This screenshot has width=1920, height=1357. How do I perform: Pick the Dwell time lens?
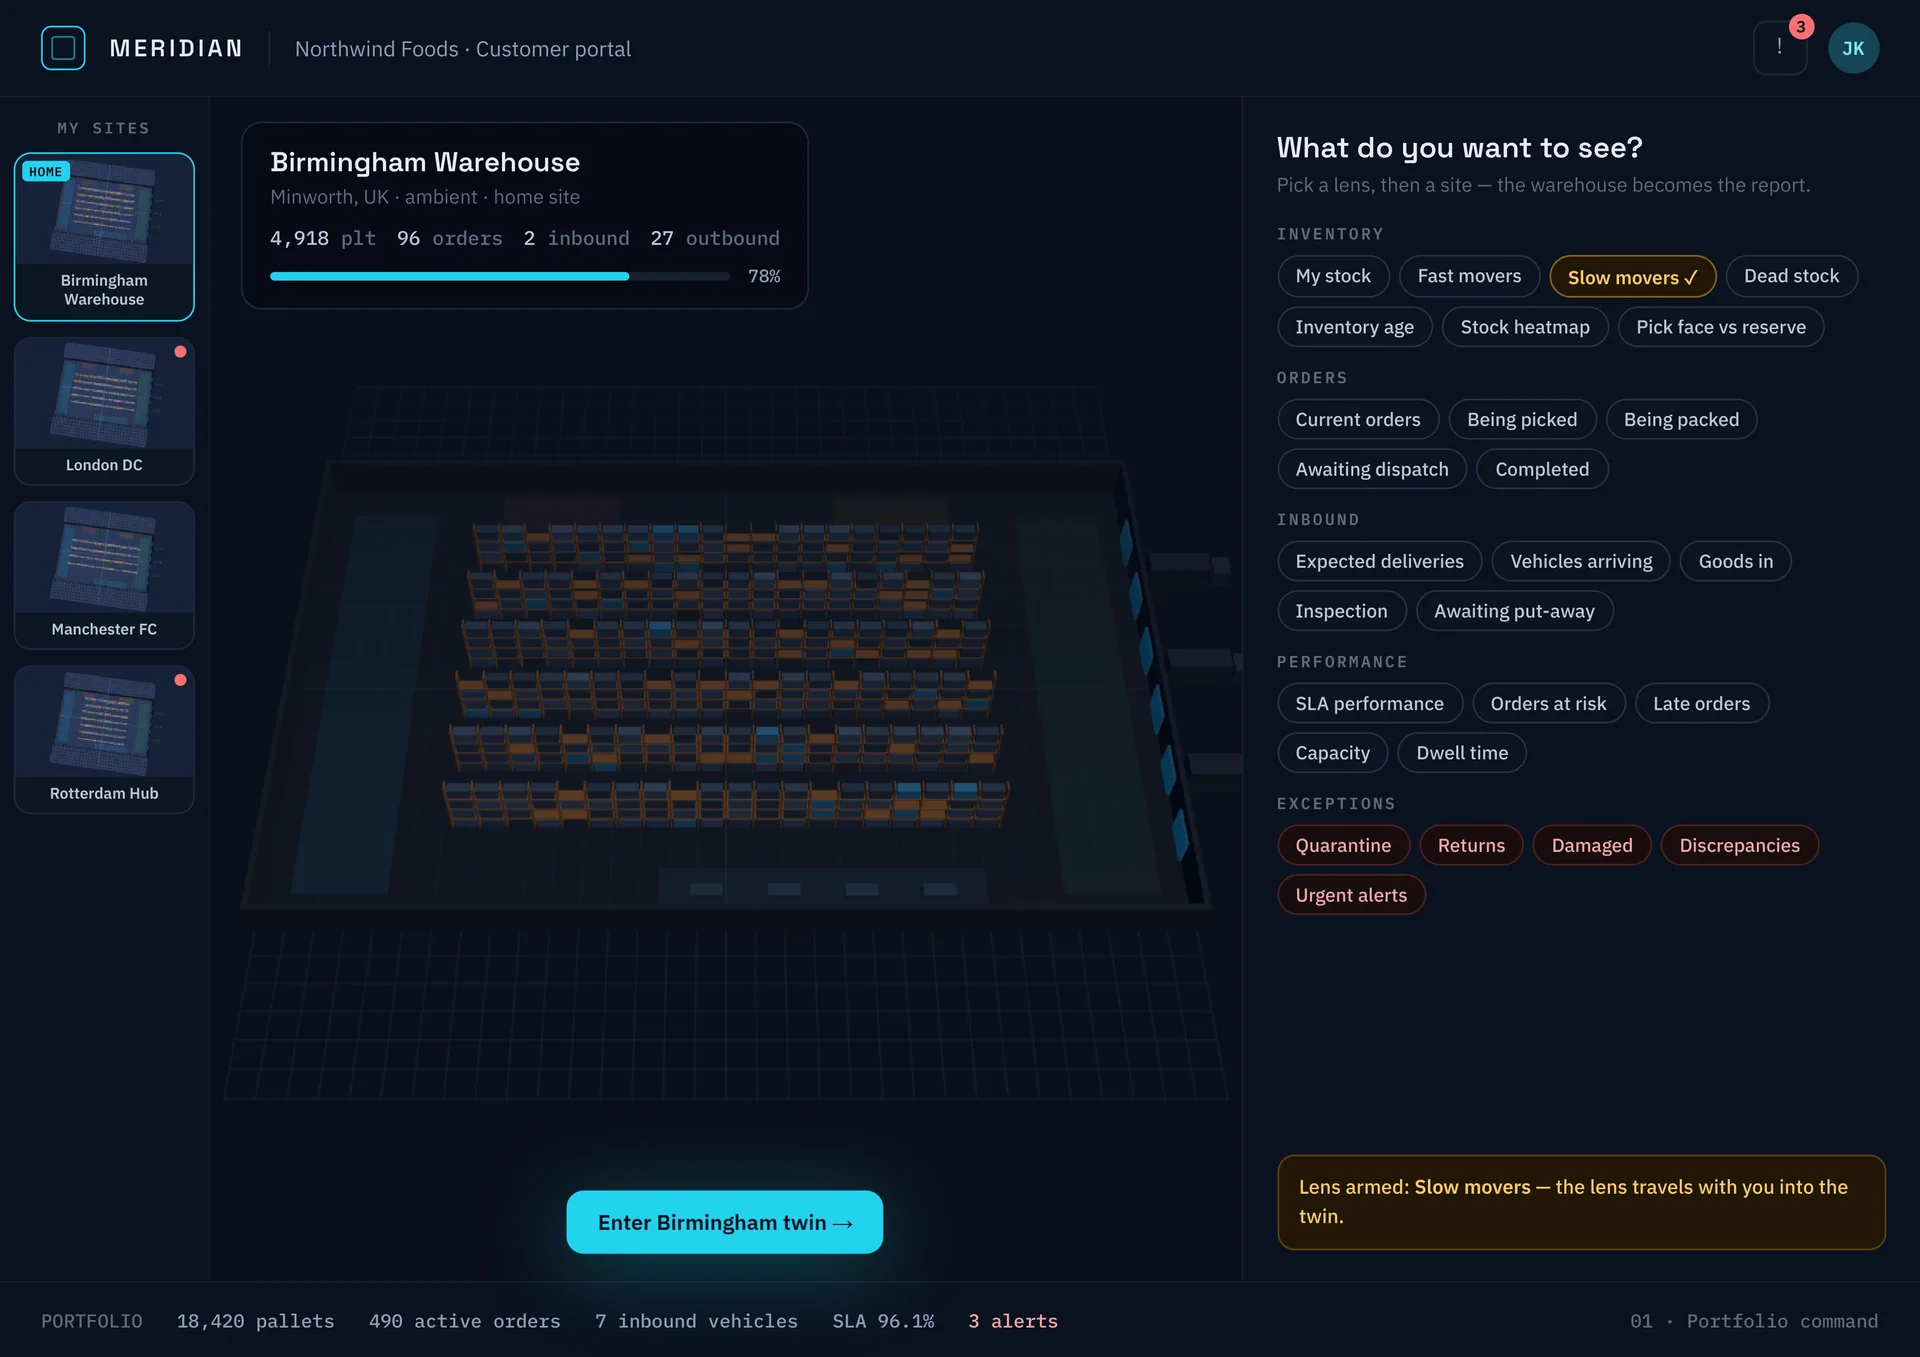pos(1461,753)
